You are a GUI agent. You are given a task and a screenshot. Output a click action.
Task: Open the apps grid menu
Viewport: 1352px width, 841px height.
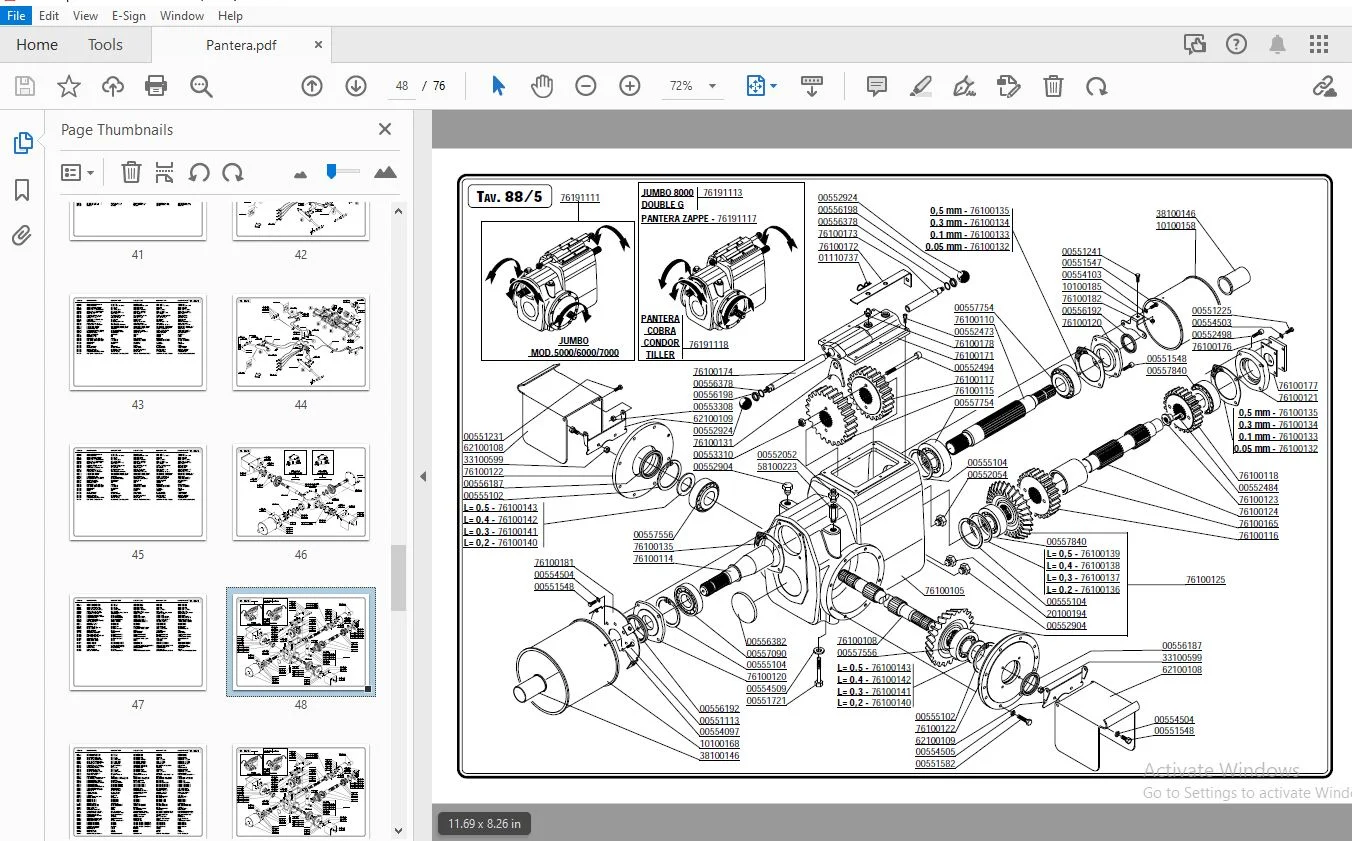click(1319, 44)
